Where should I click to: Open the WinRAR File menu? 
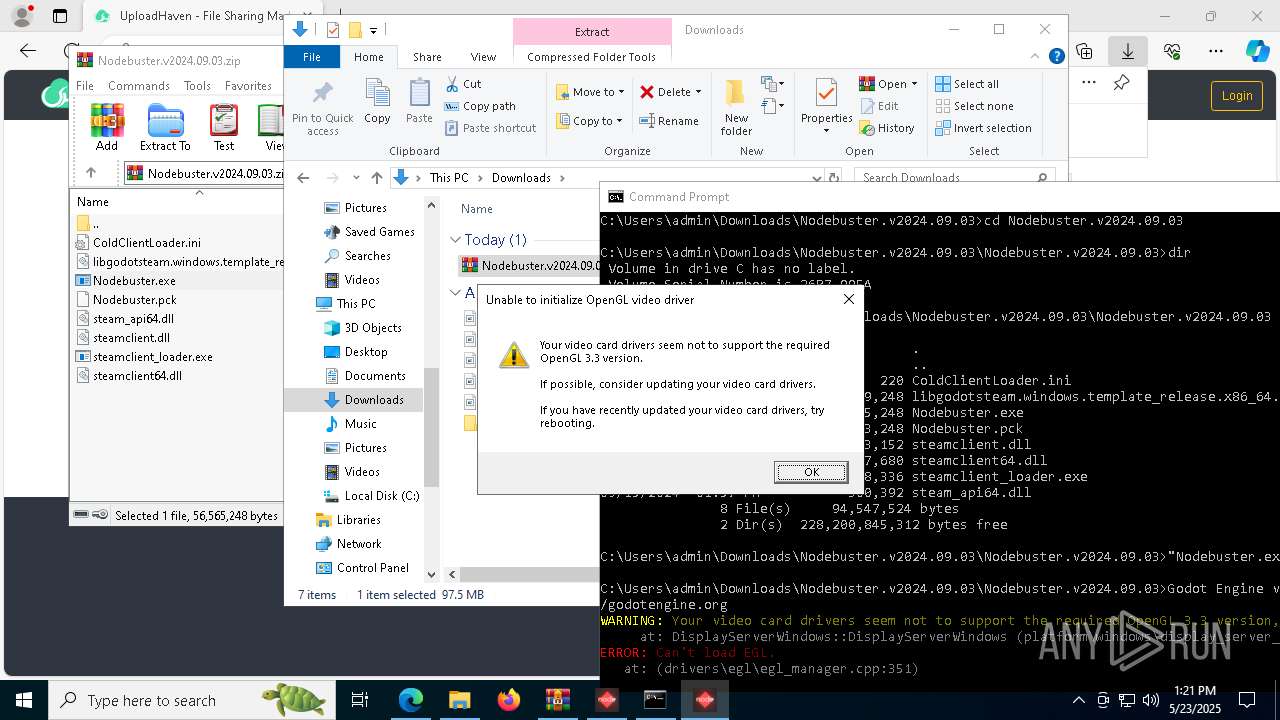pos(85,86)
